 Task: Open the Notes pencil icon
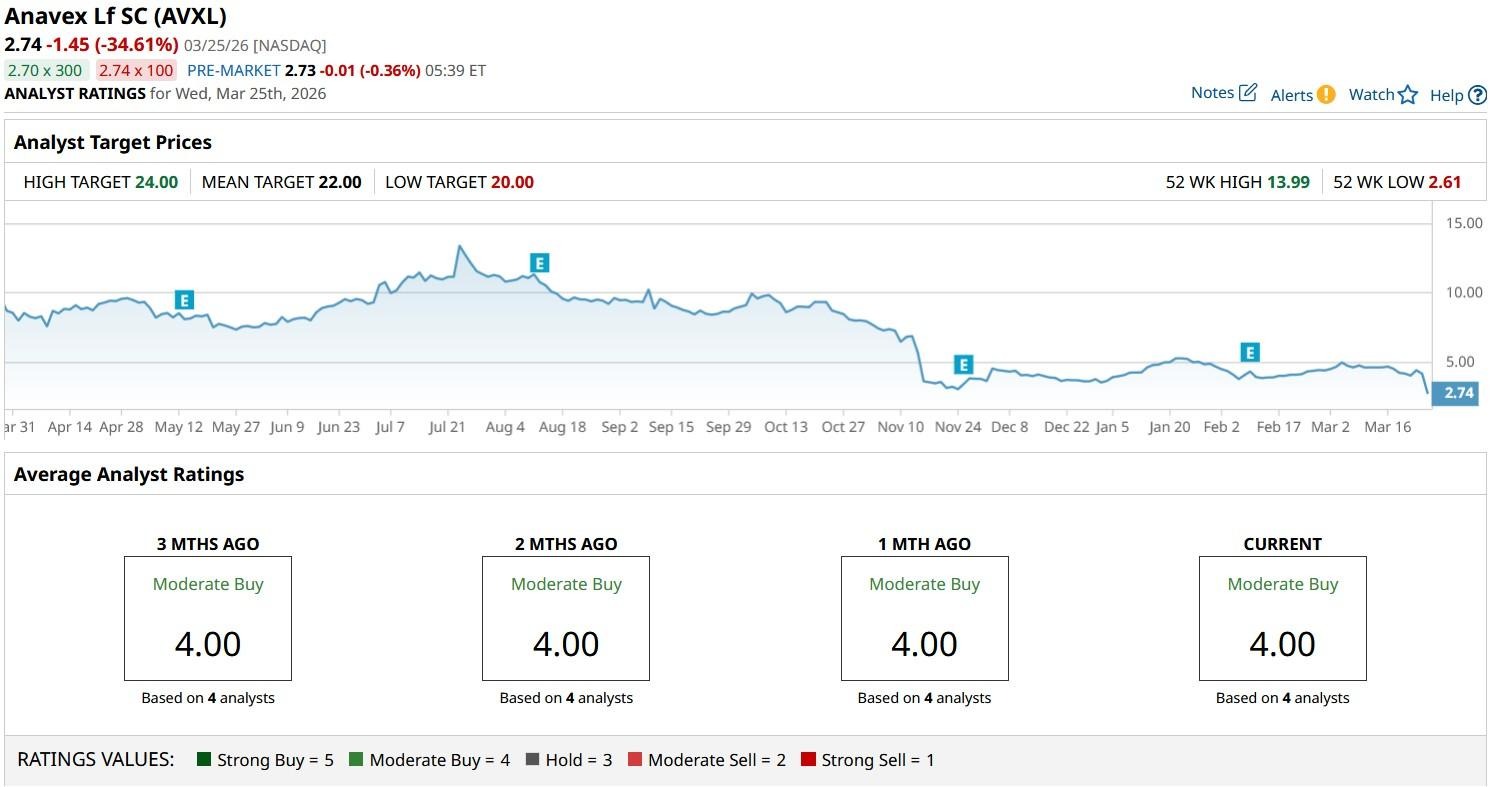(x=1247, y=93)
